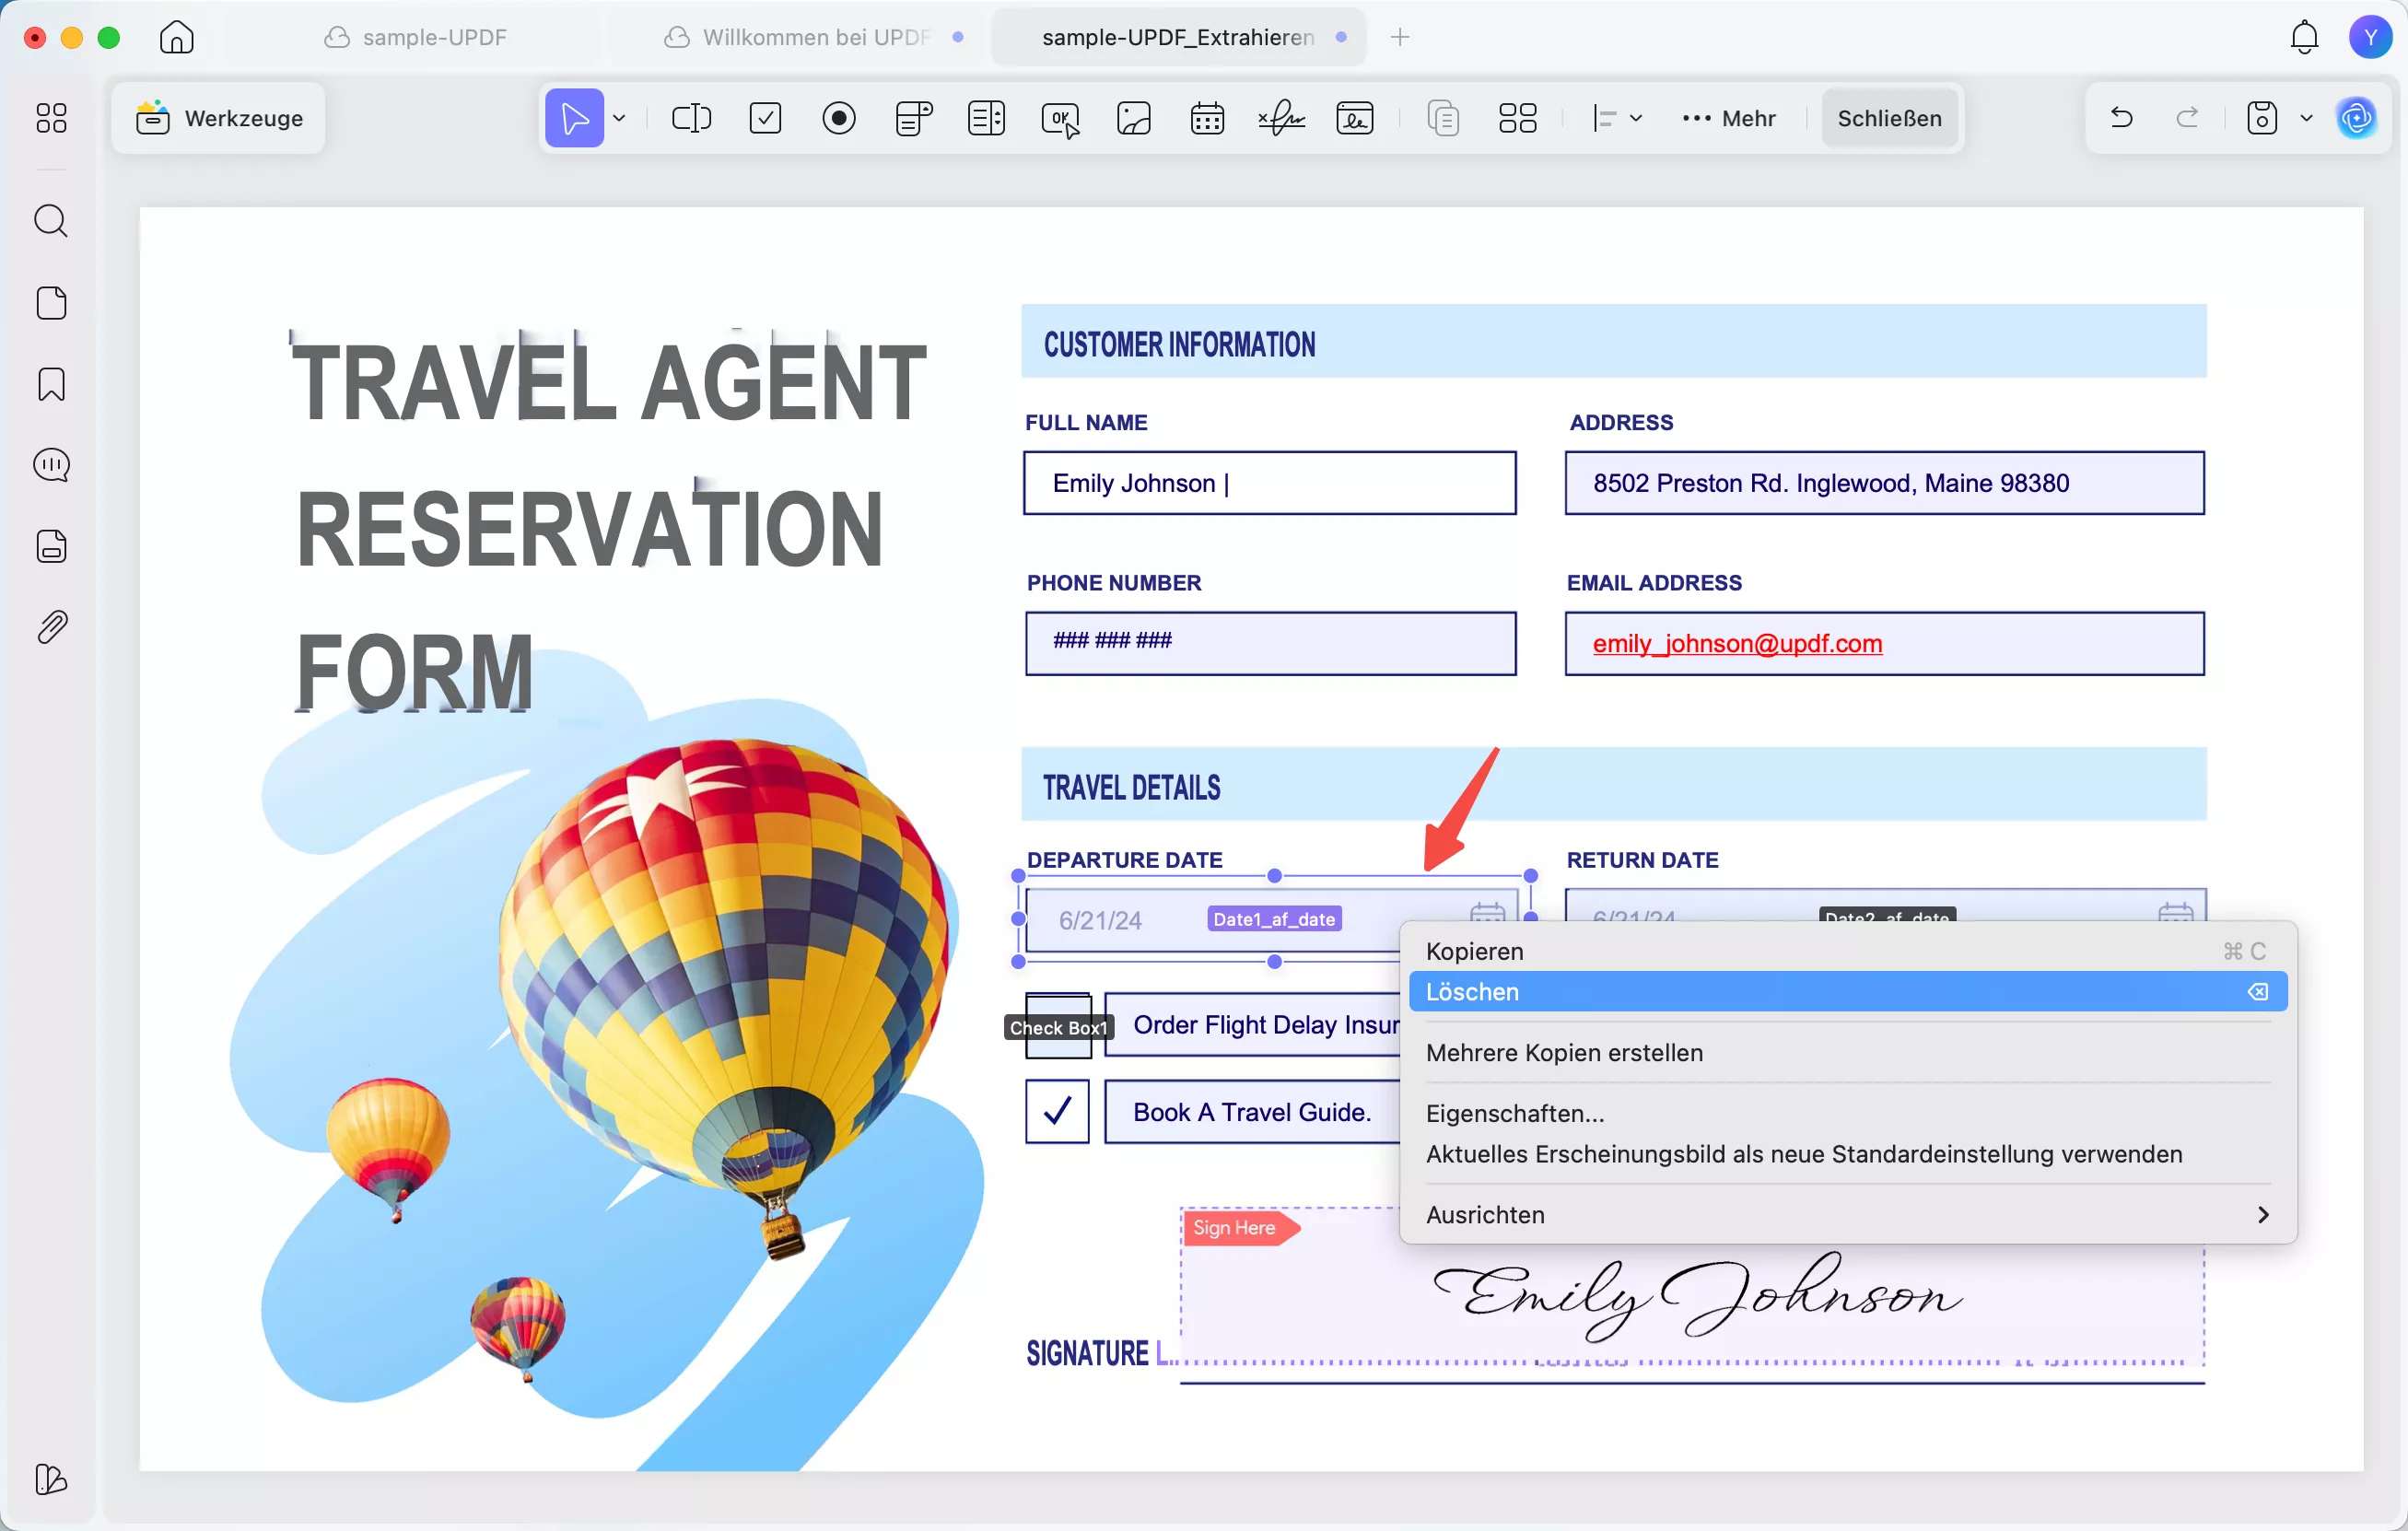Viewport: 2408px width, 1531px height.
Task: Click the Full Name input field
Action: coord(1269,483)
